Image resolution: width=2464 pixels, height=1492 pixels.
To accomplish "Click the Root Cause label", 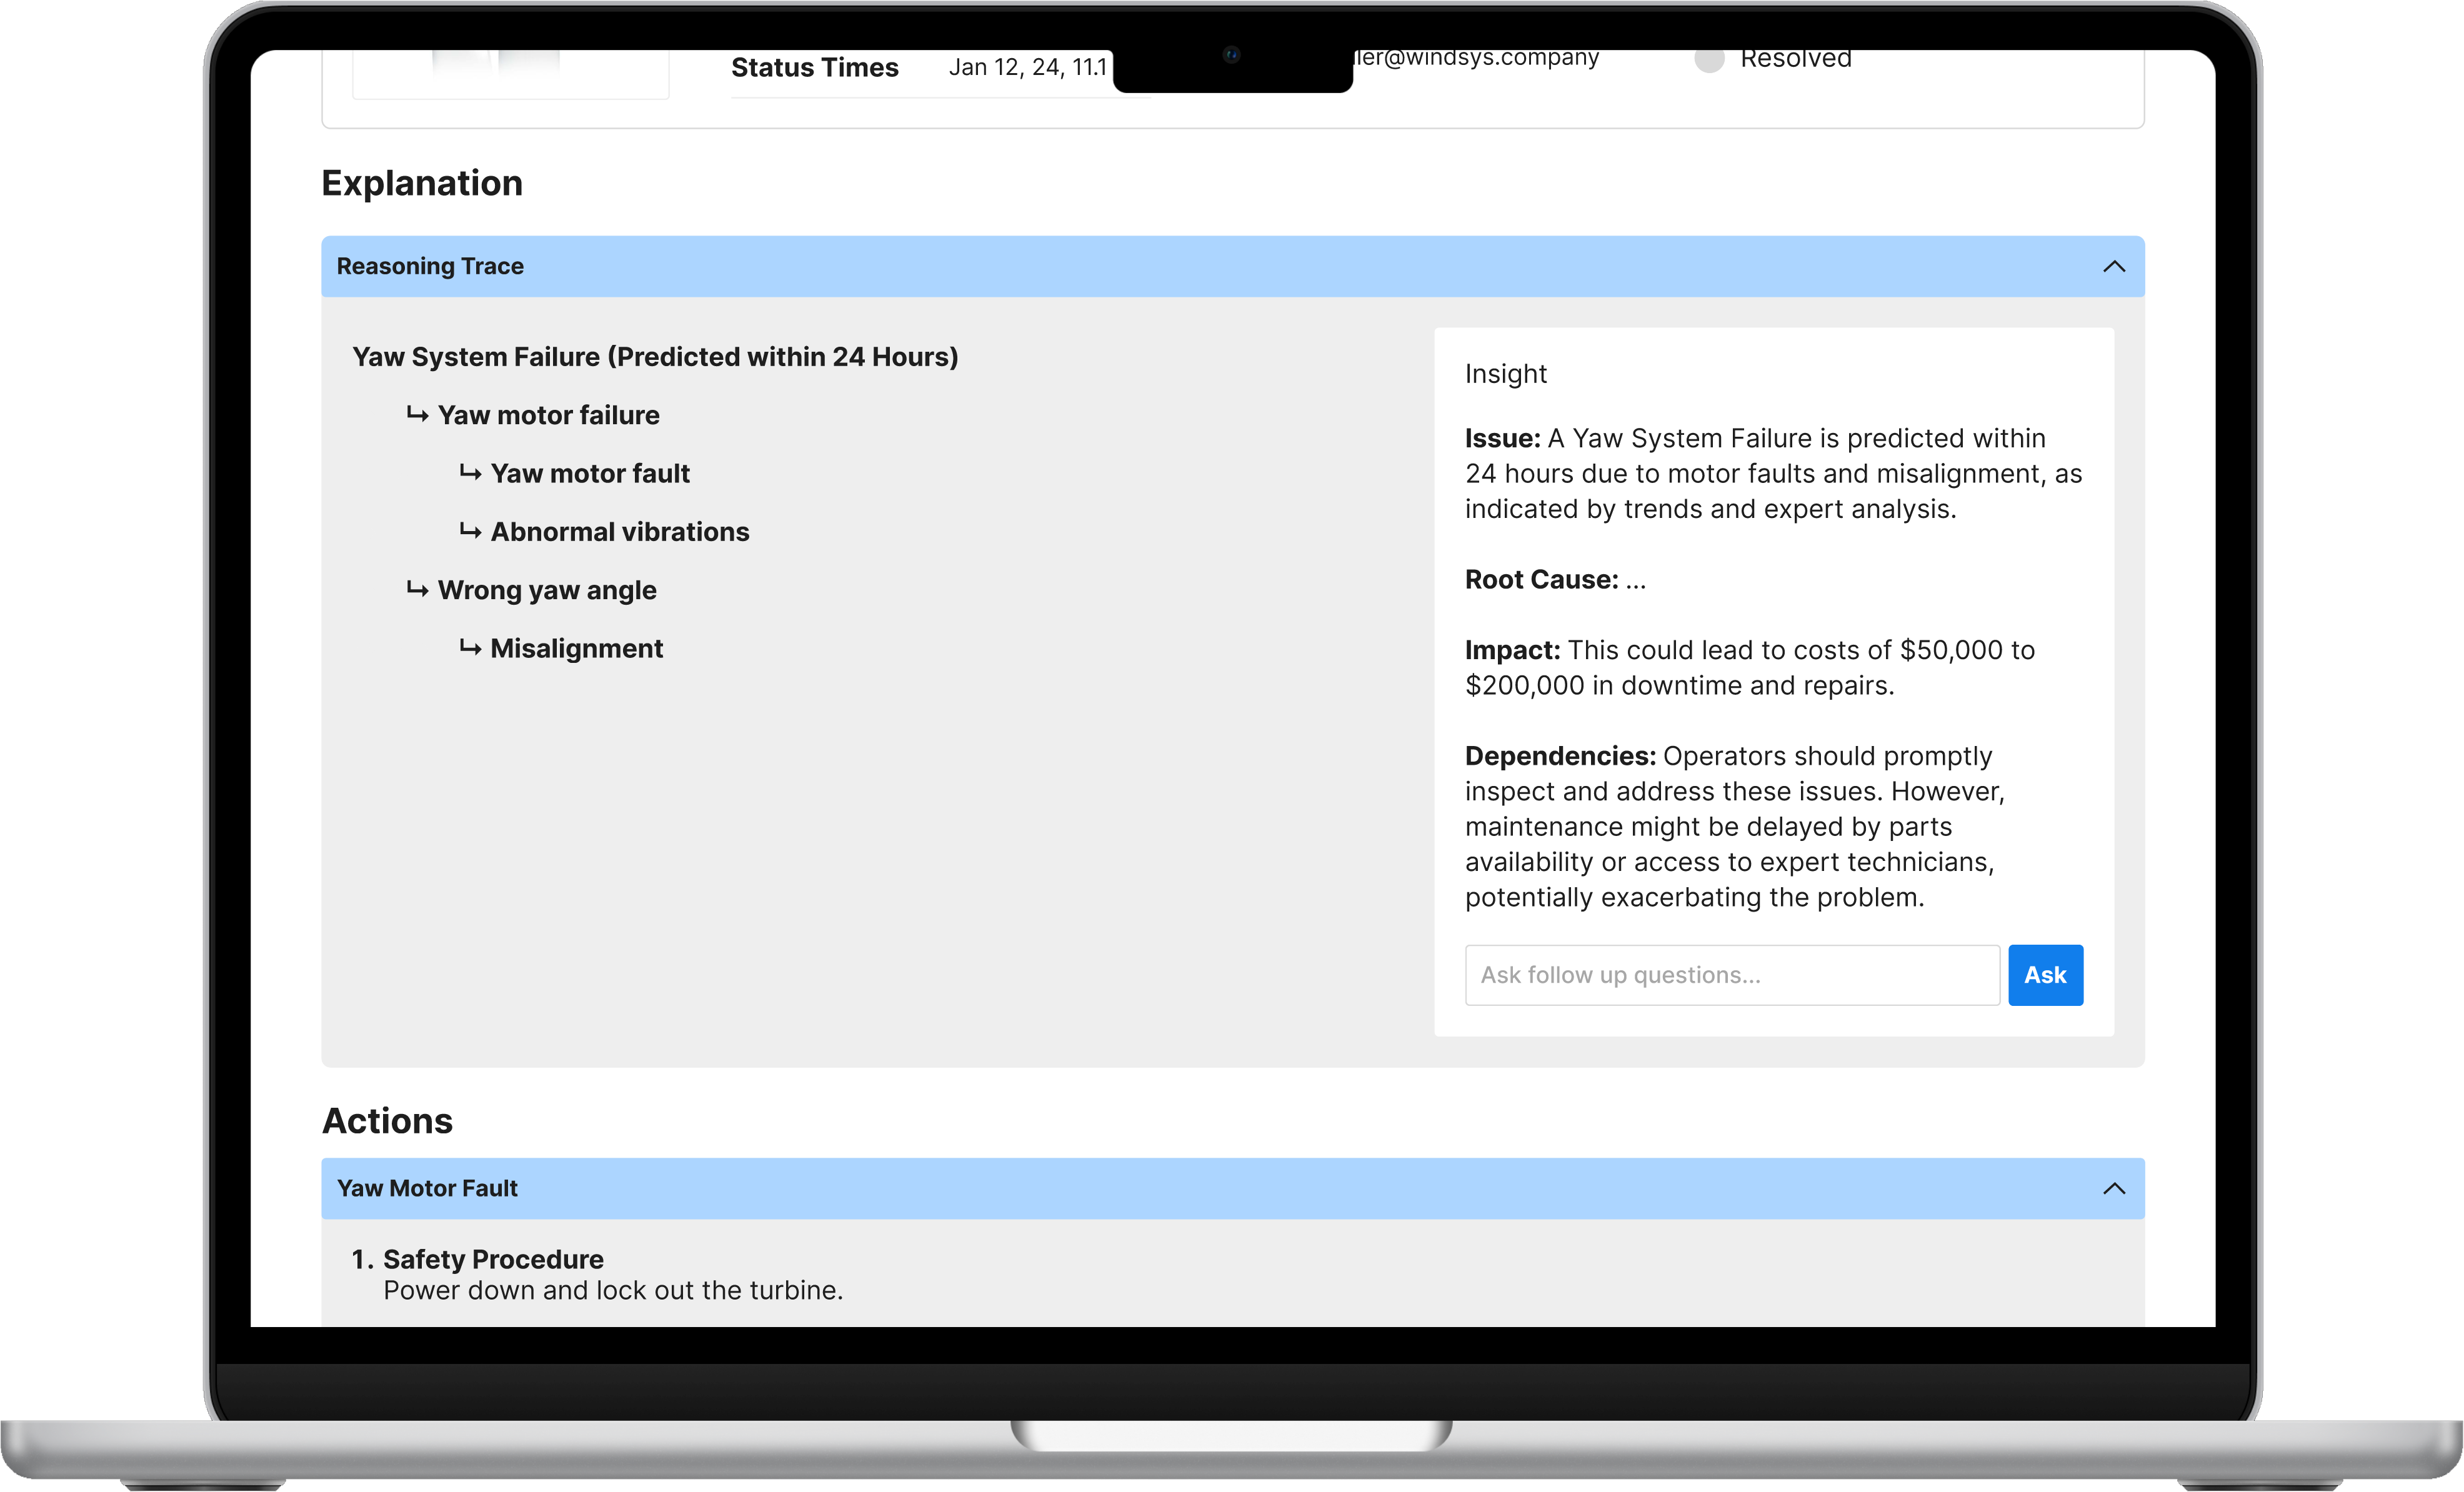I will 1541,579.
